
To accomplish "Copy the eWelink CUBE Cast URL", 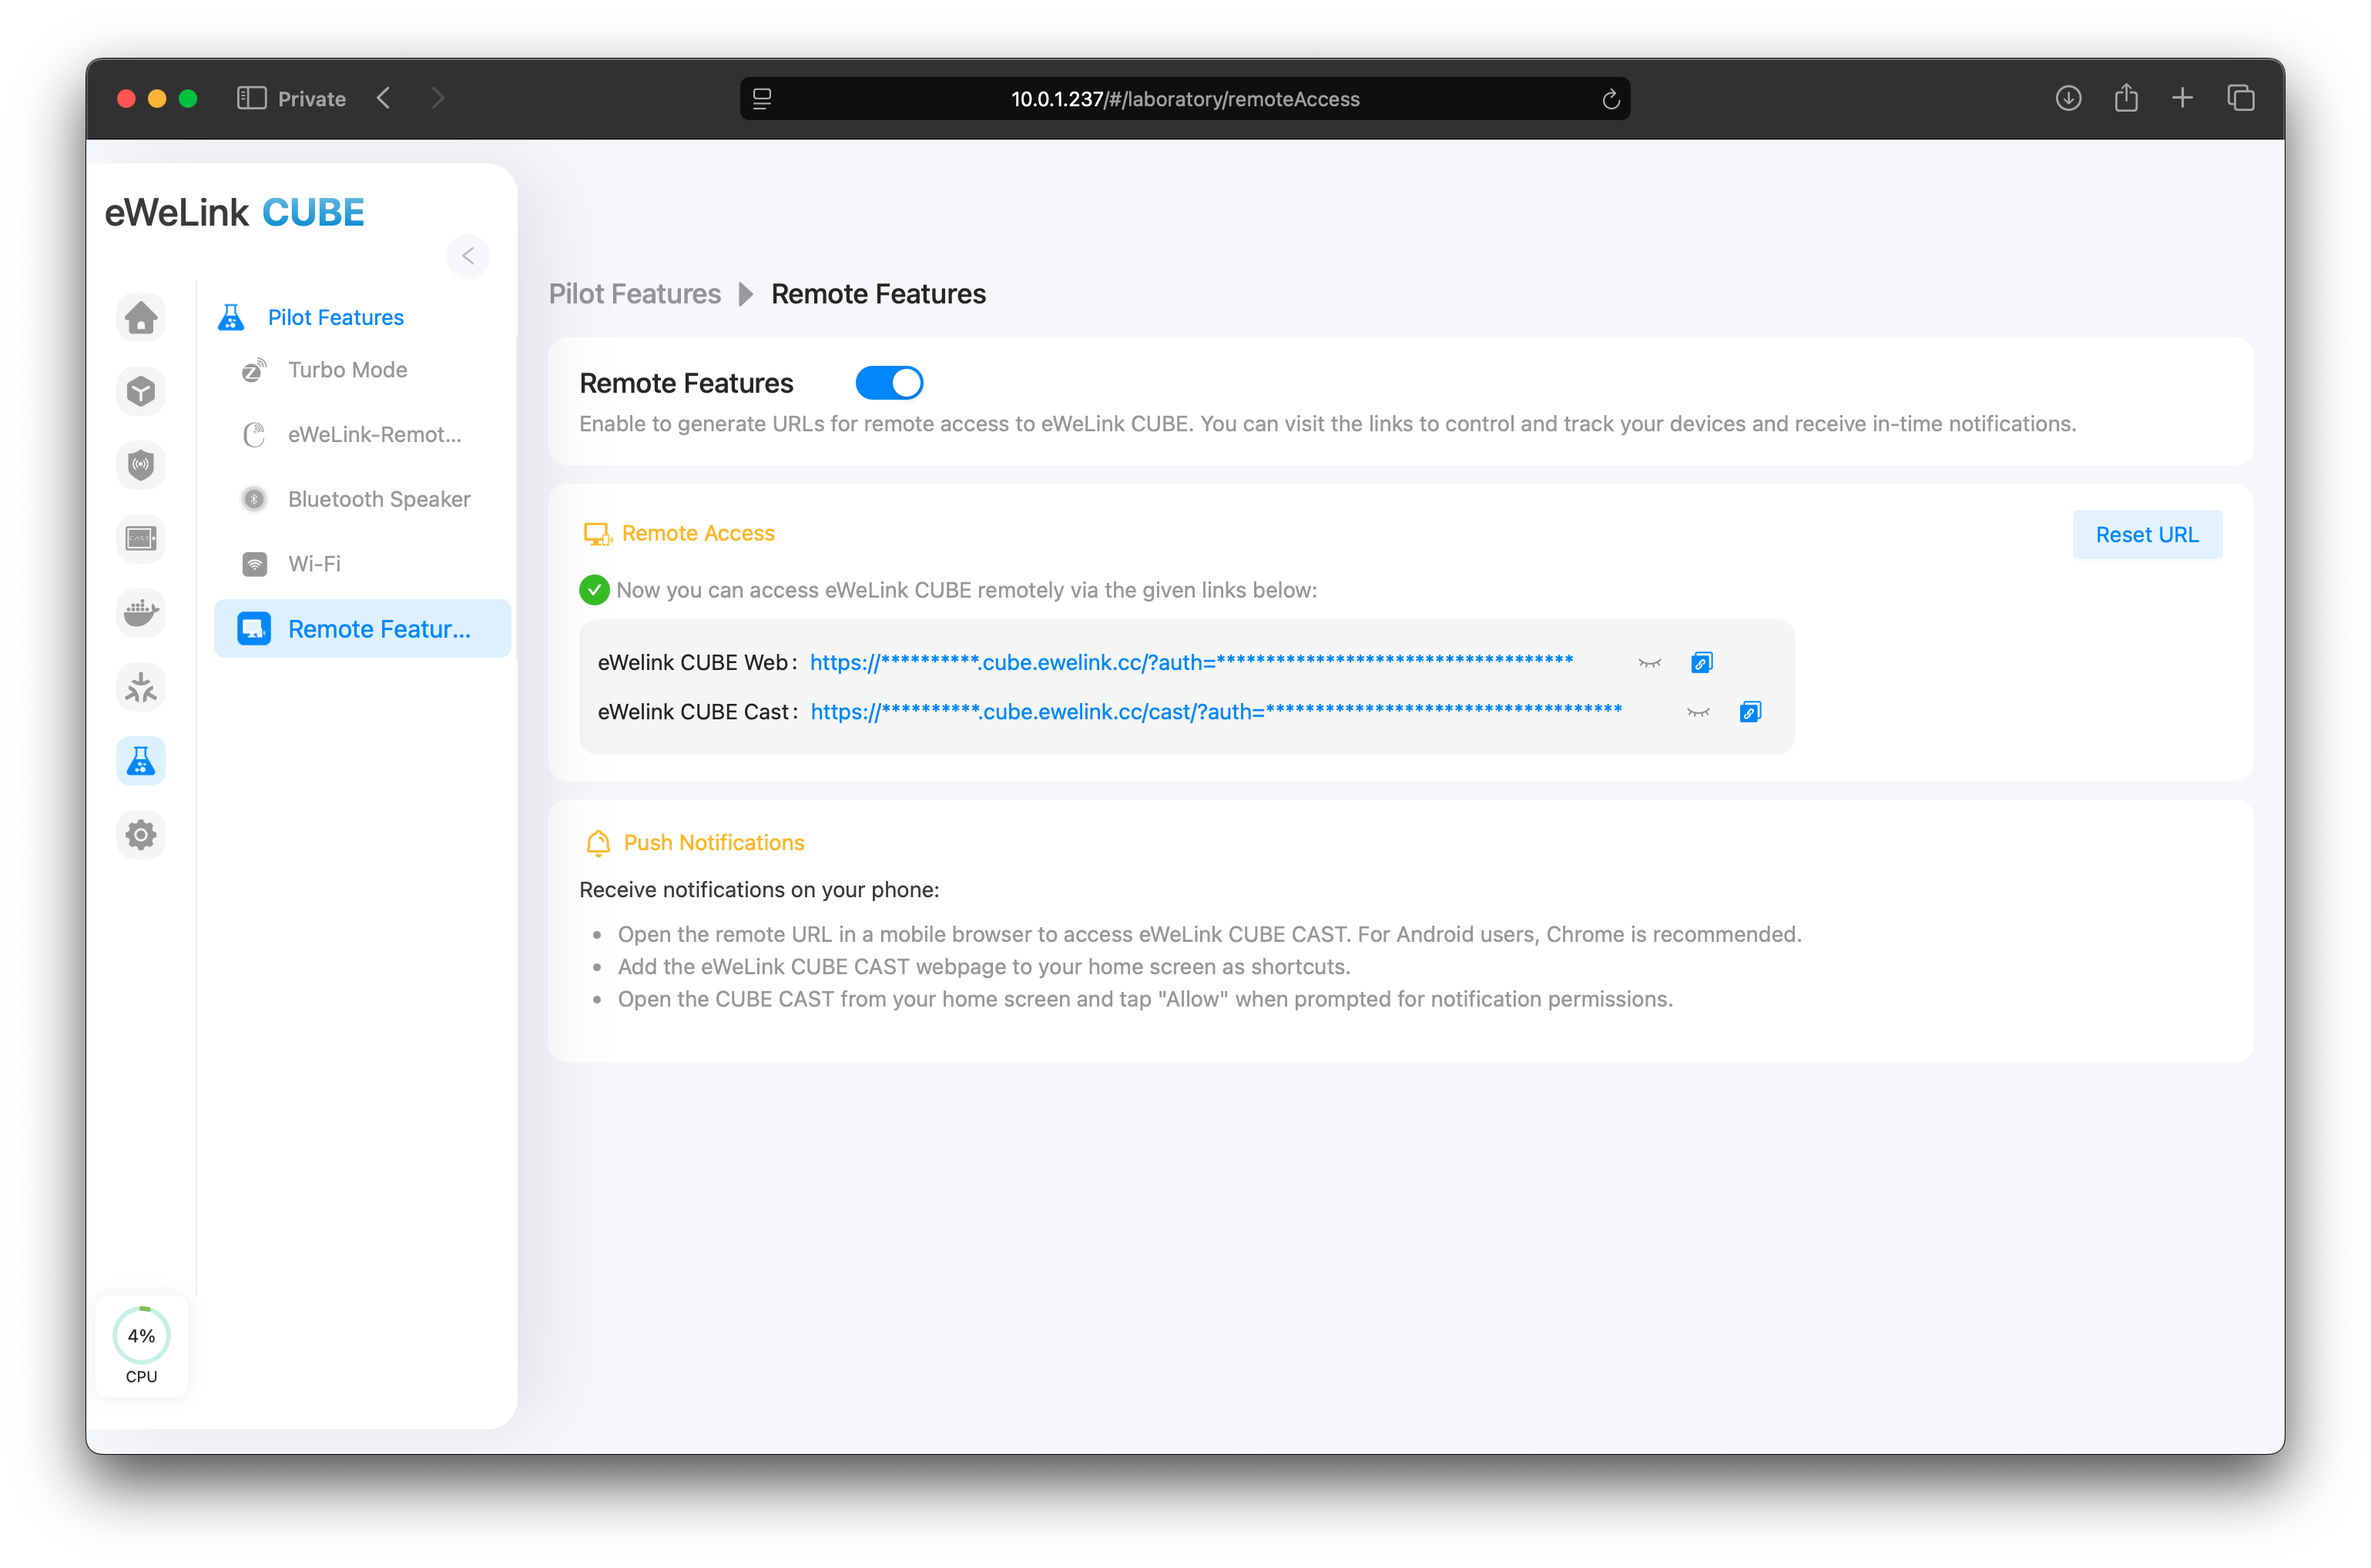I will tap(1750, 712).
